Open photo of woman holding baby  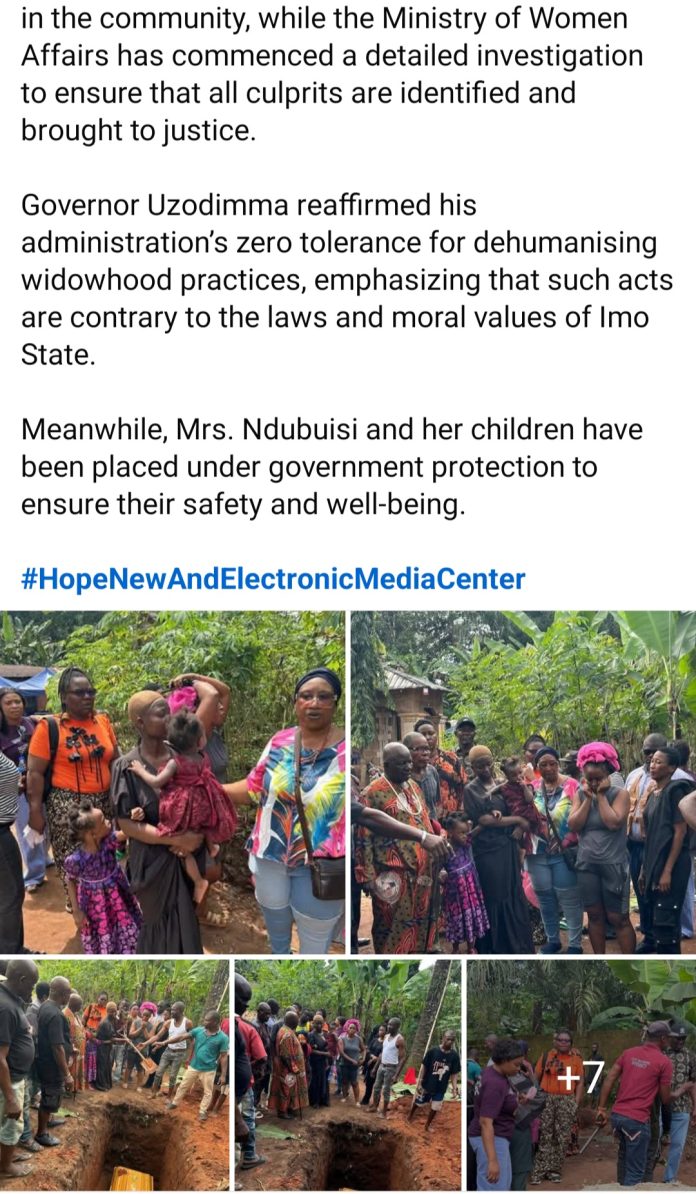[x=172, y=781]
